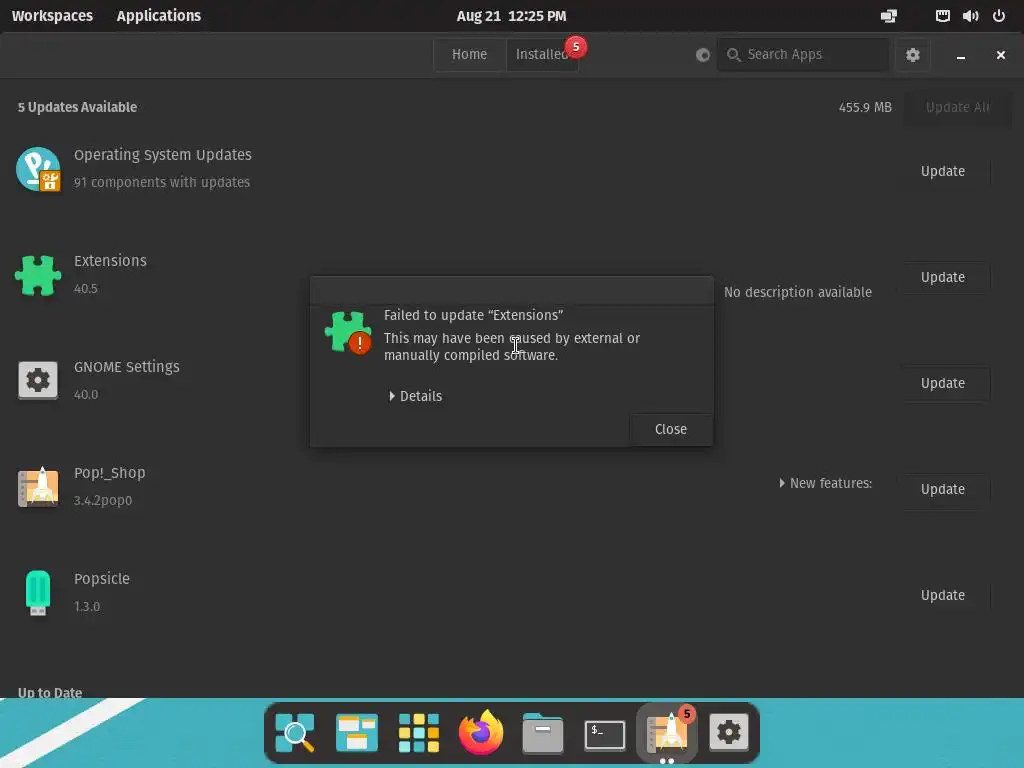
Task: Click the GNOME Settings gear icon in list
Action: (38, 380)
